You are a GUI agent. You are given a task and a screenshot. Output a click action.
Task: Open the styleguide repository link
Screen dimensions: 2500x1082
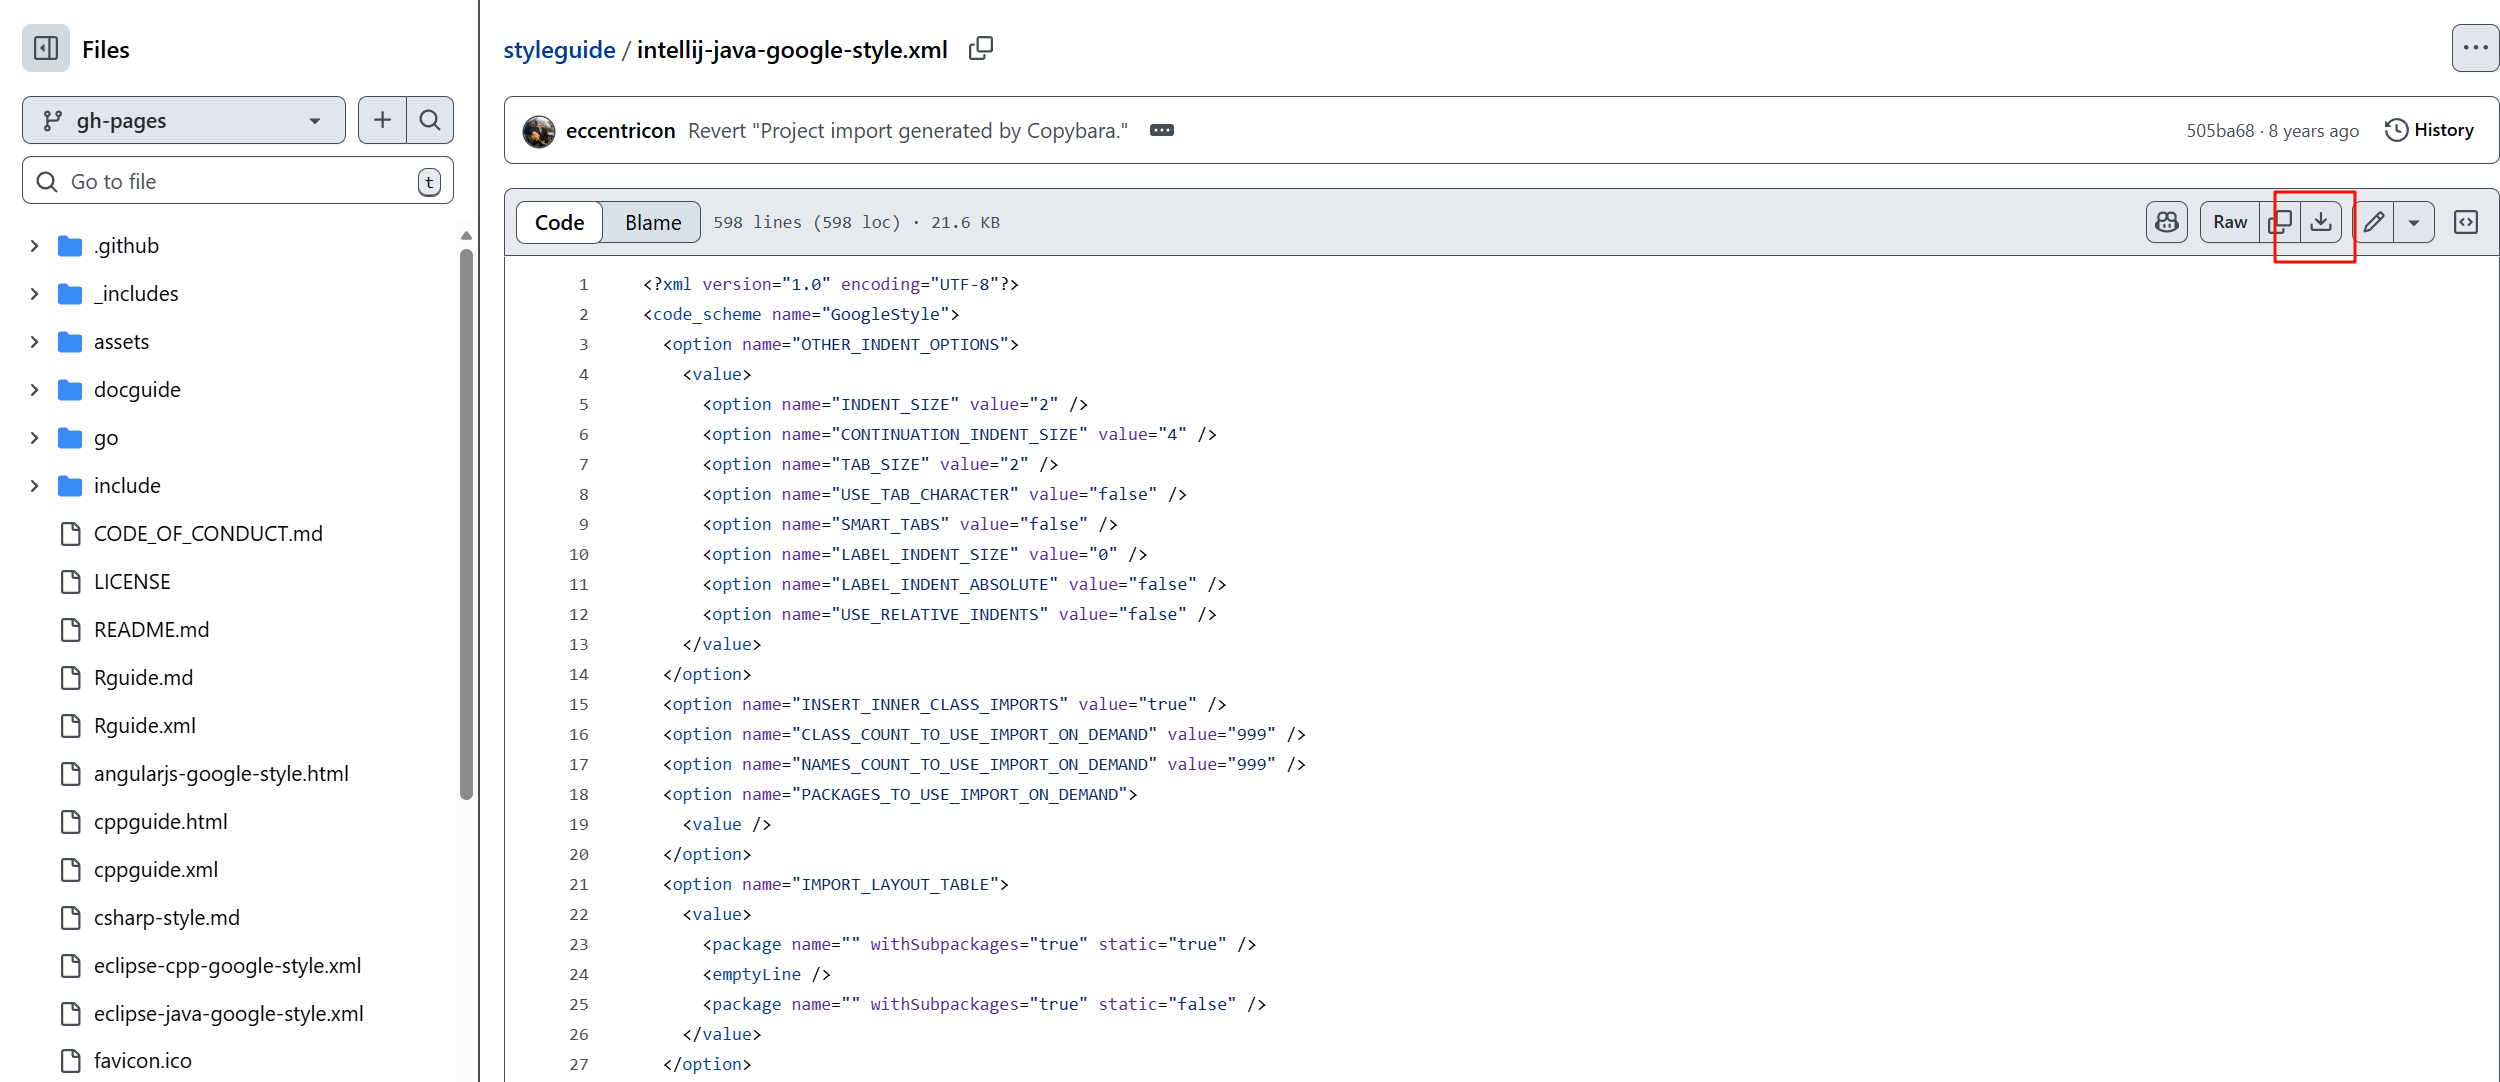coord(559,50)
